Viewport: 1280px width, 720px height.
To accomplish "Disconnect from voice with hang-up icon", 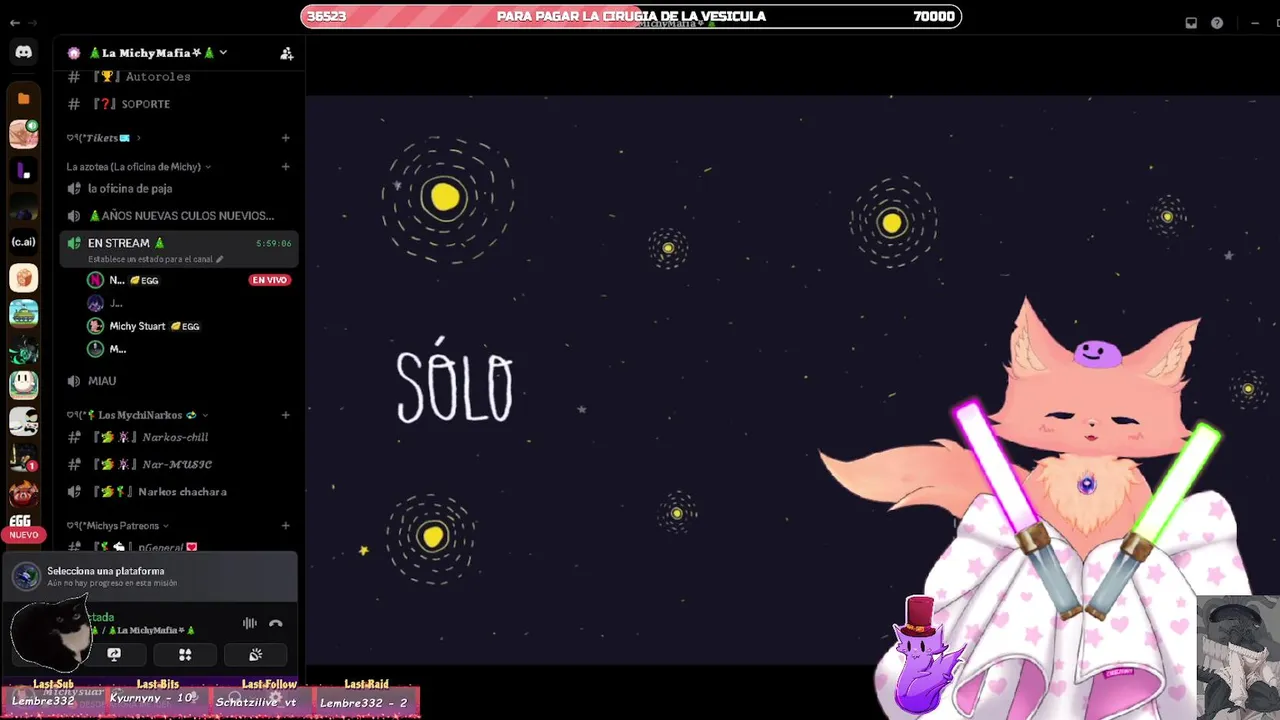I will 276,623.
